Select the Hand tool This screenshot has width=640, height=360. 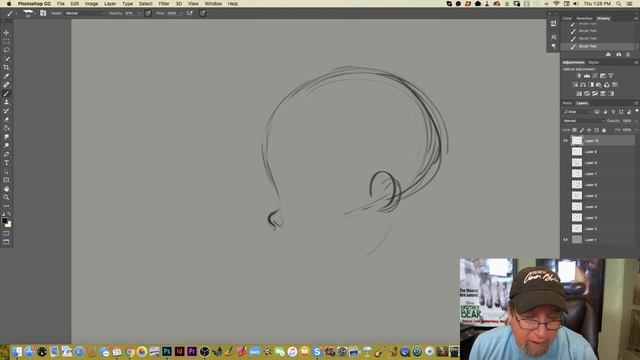point(6,189)
